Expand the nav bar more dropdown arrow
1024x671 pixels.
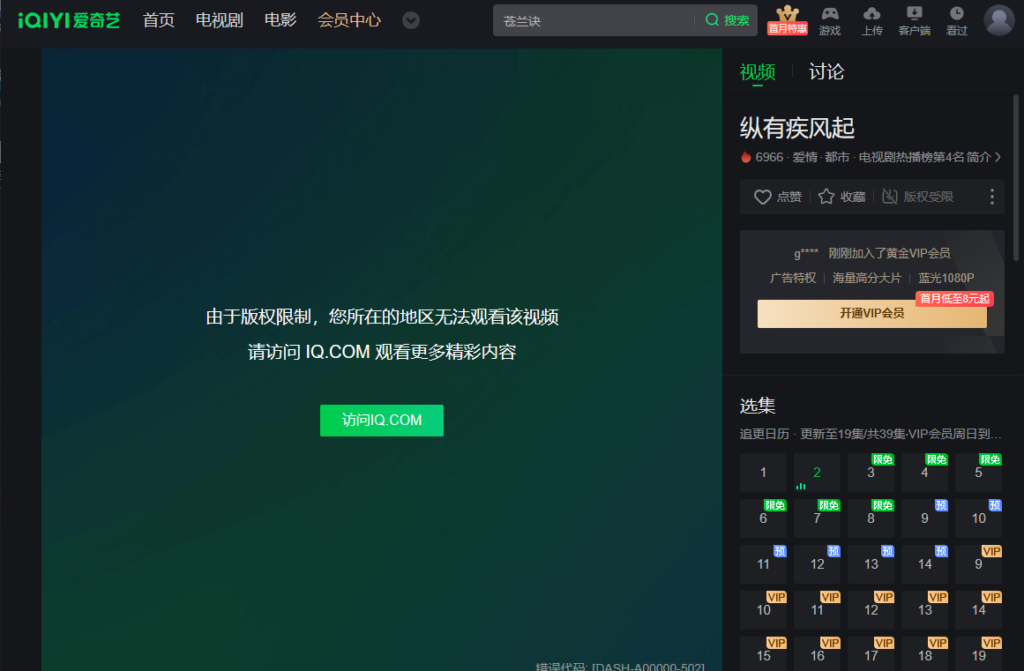click(411, 20)
